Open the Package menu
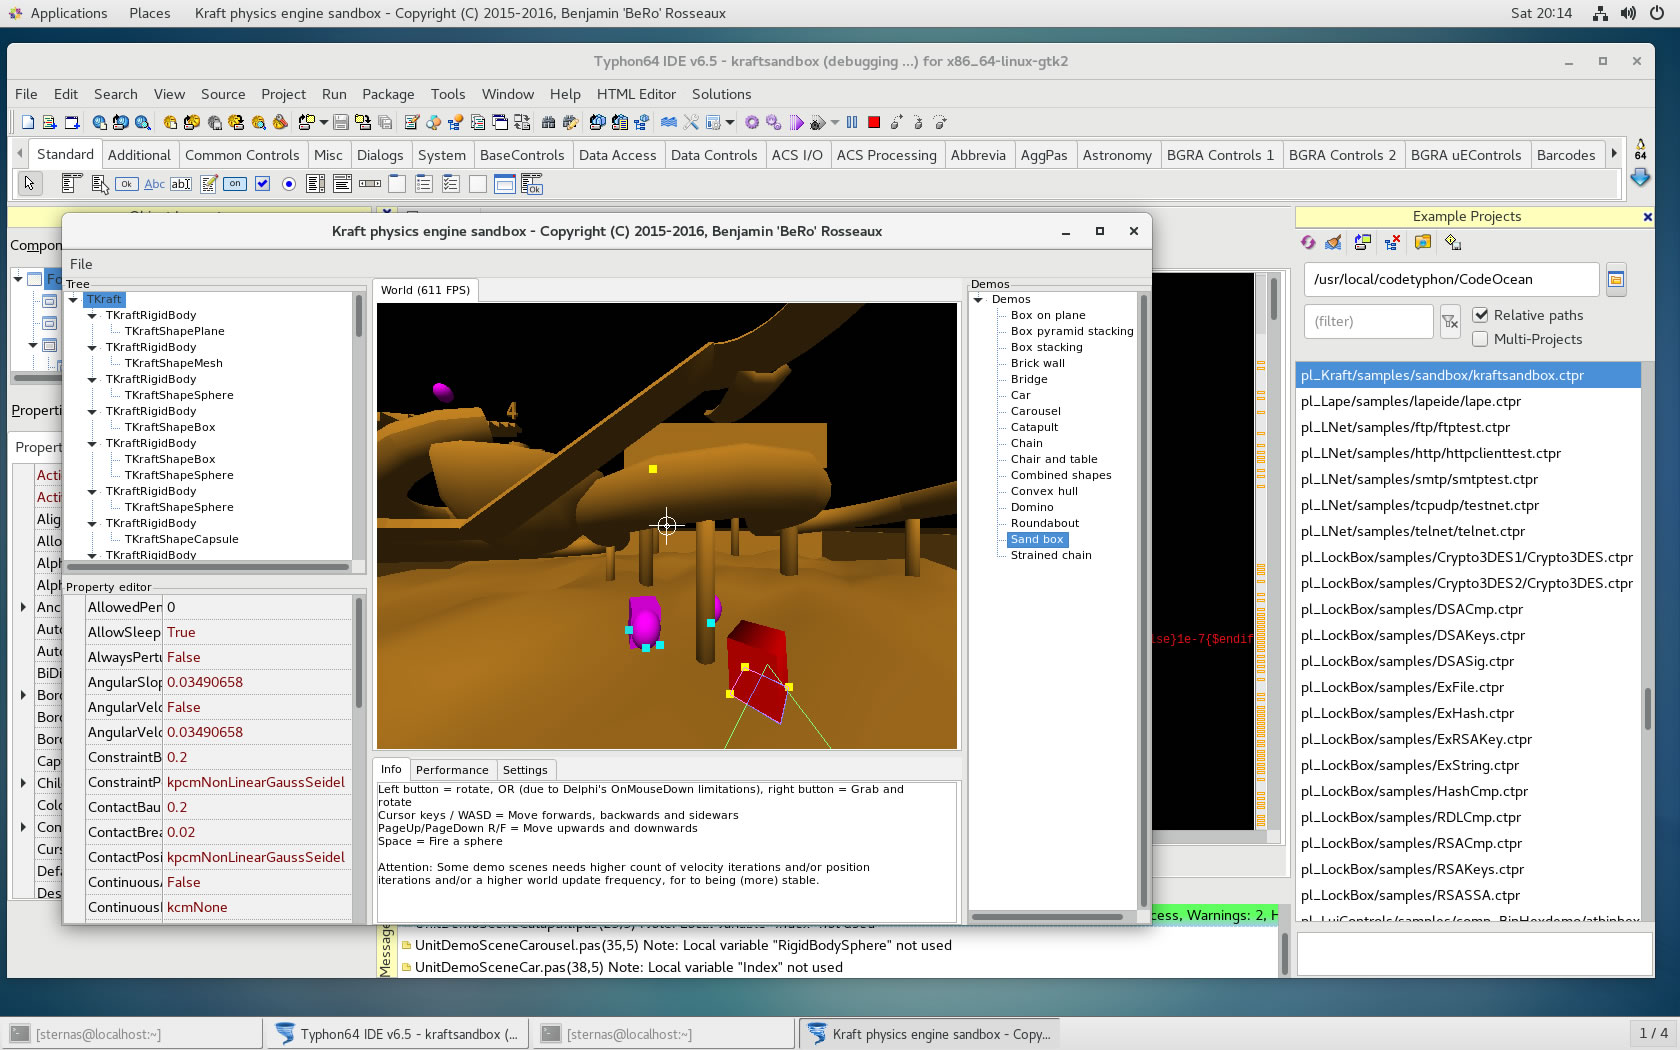Viewport: 1680px width, 1050px height. pyautogui.click(x=388, y=94)
